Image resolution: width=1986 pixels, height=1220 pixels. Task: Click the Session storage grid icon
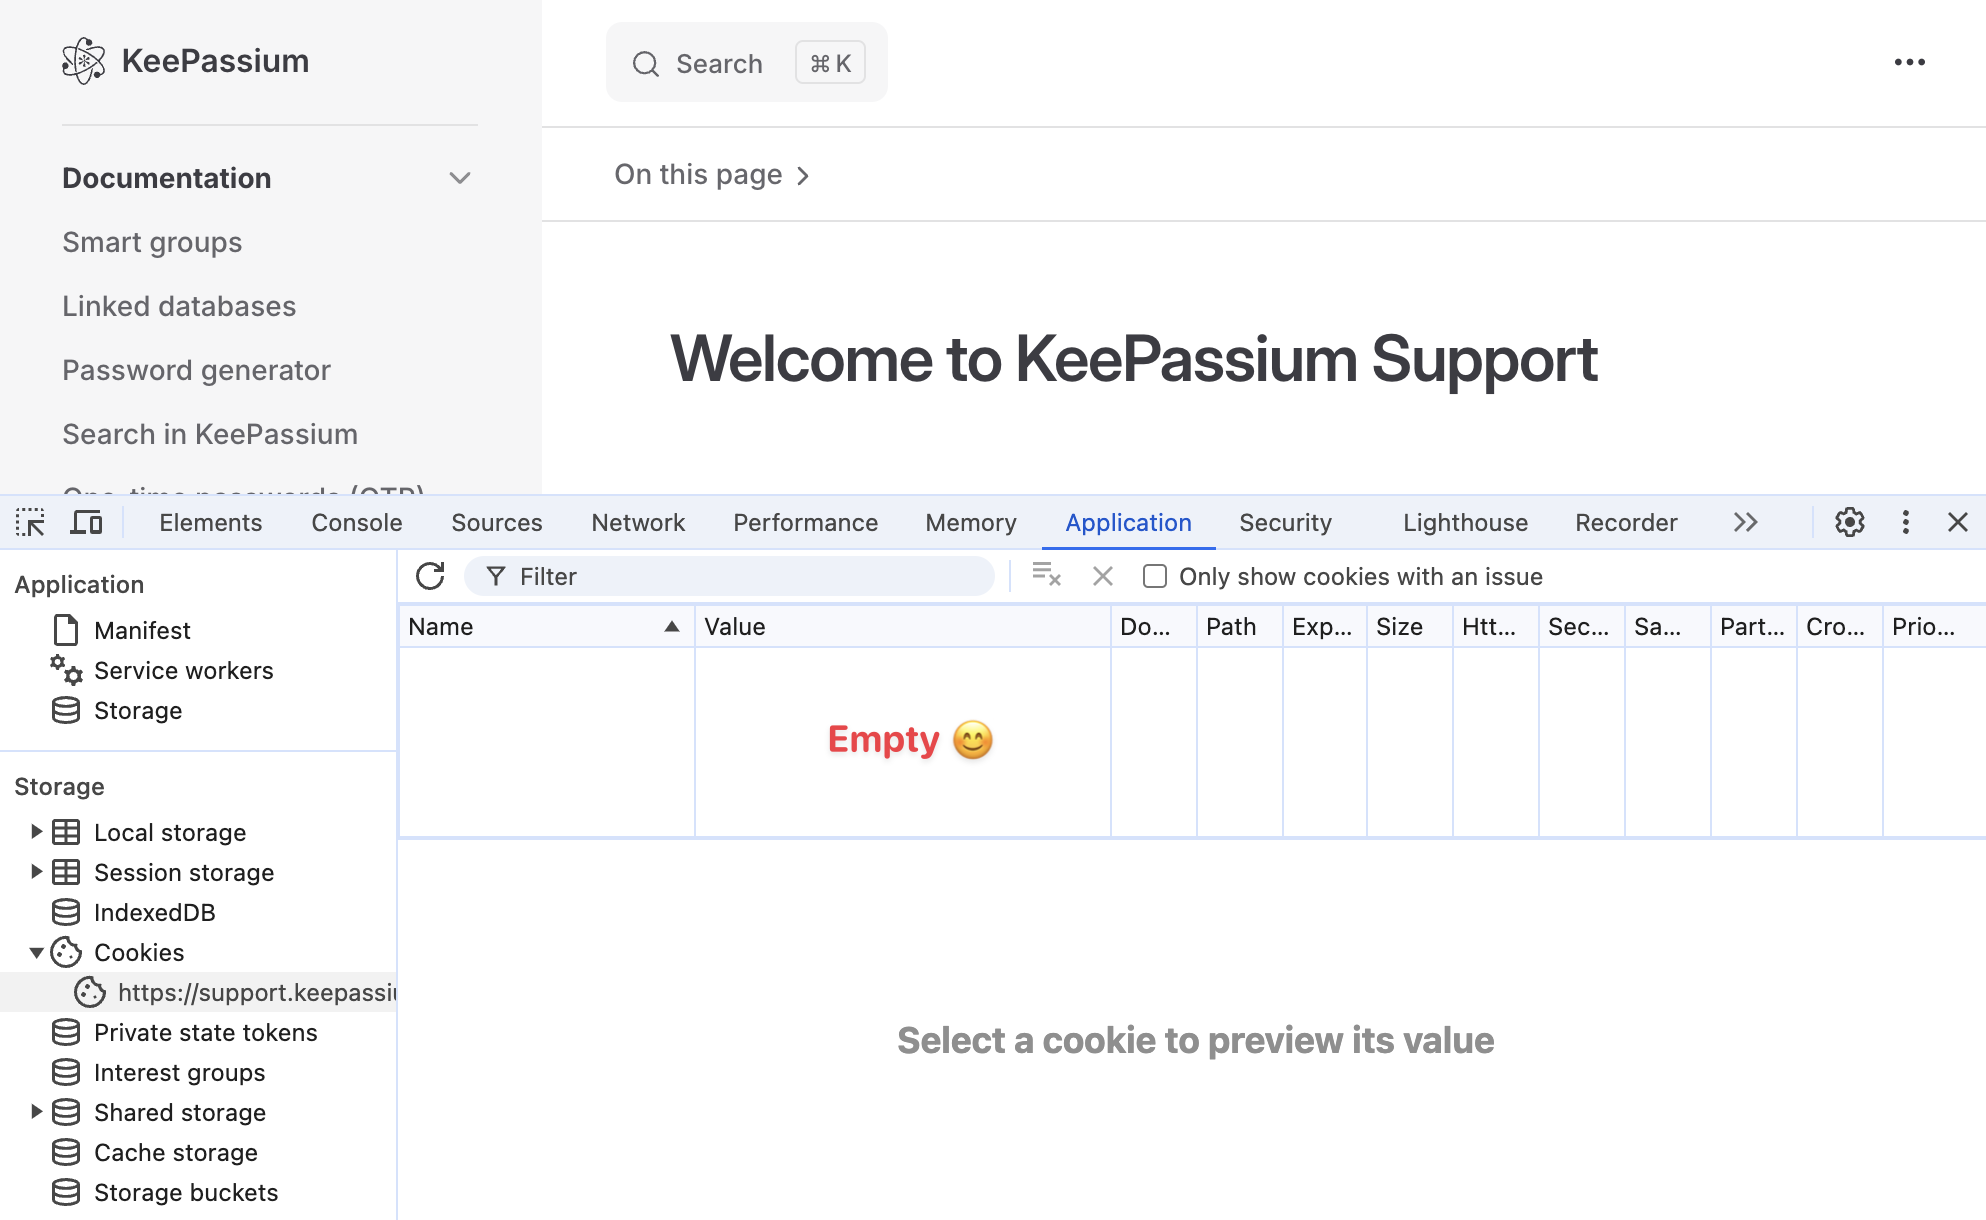(66, 872)
